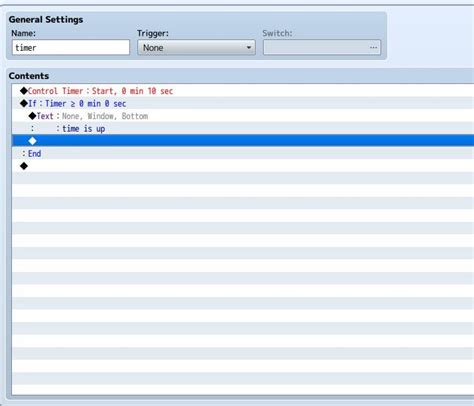Viewport: 474px width, 406px height.
Task: Click the General Settings heading
Action: [46, 20]
